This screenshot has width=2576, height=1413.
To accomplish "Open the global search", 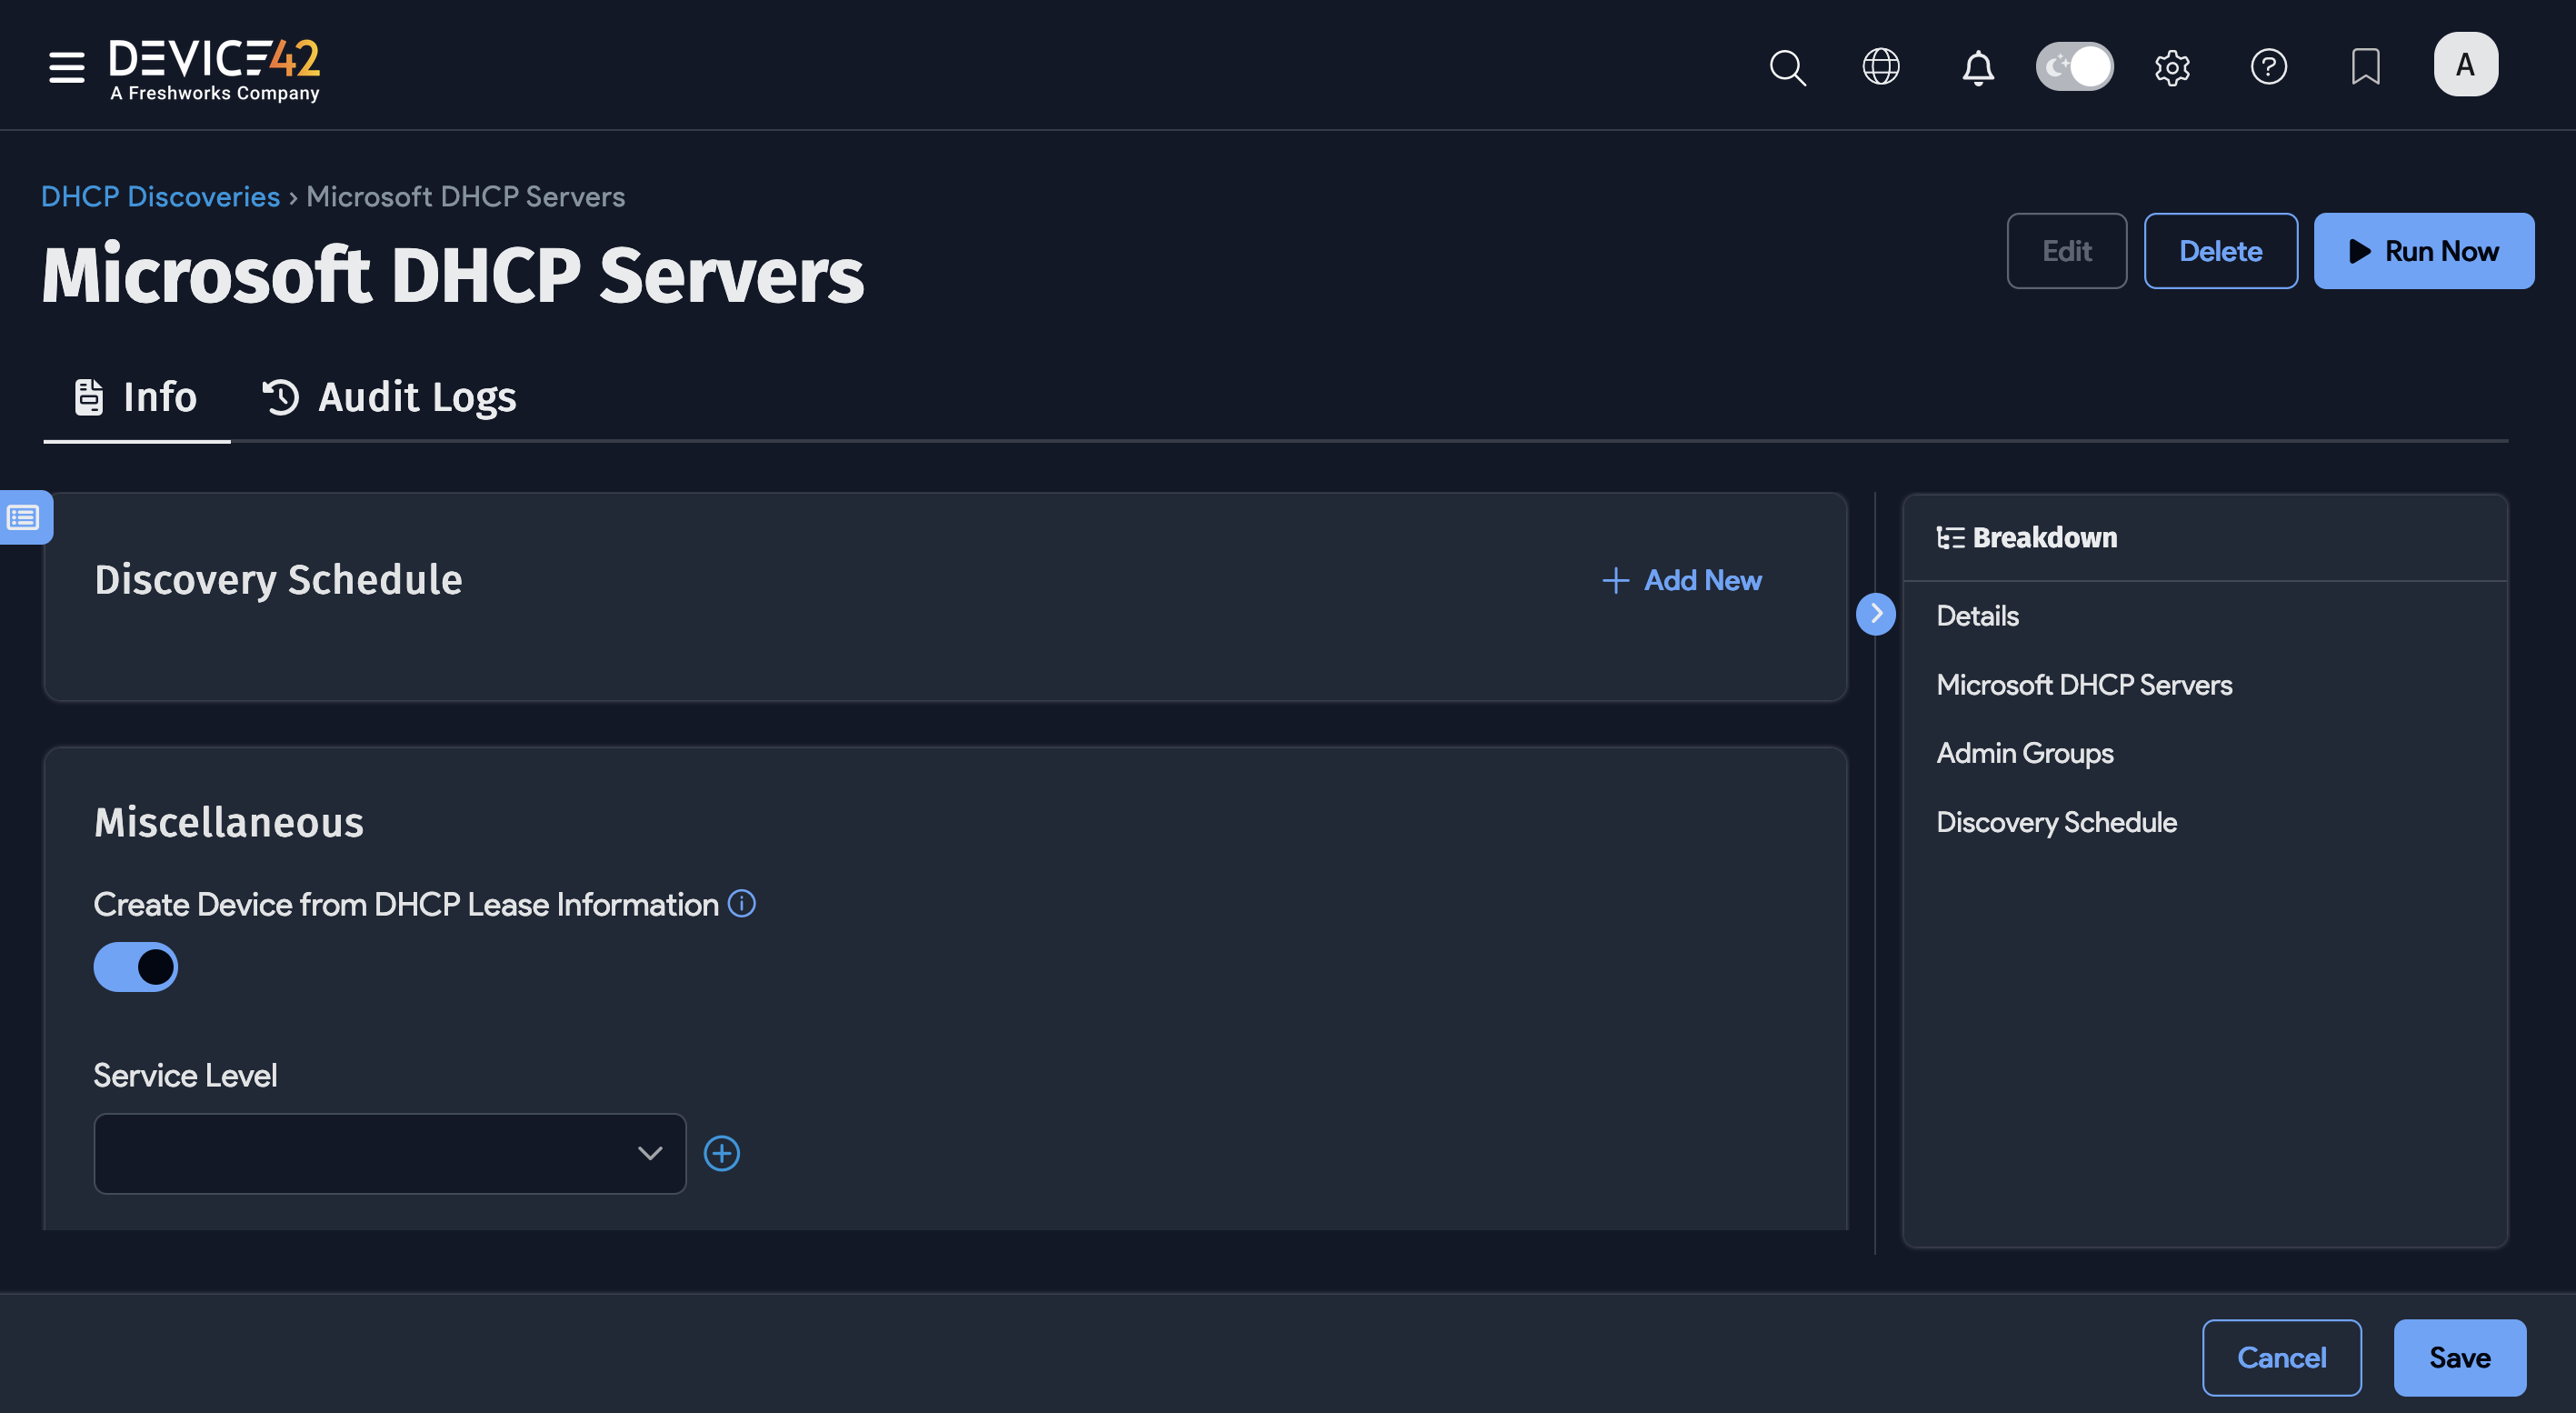I will pos(1788,67).
